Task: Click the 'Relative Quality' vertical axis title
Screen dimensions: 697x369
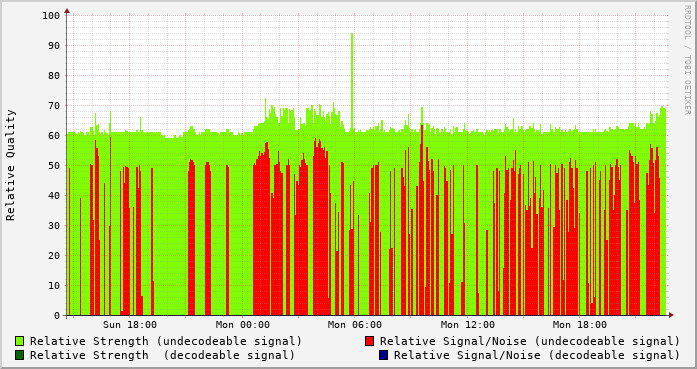Action: 11,165
